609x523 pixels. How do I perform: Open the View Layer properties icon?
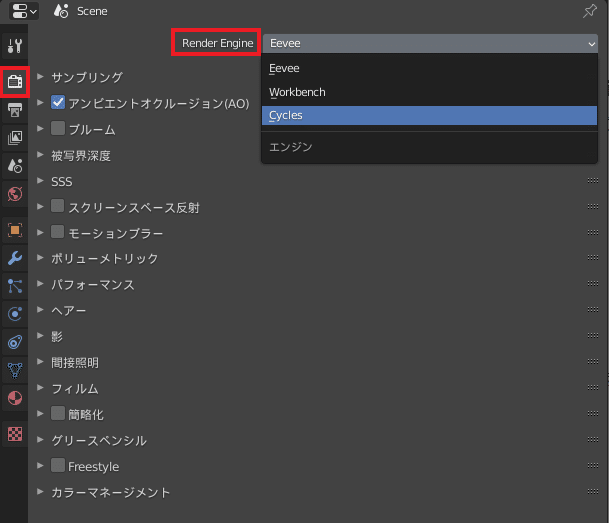pyautogui.click(x=15, y=137)
